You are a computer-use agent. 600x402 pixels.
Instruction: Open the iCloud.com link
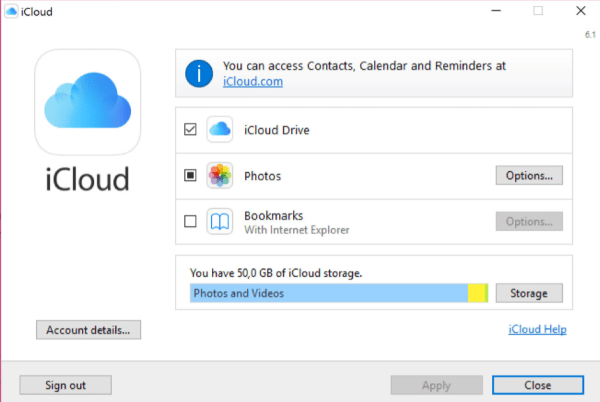pos(253,82)
